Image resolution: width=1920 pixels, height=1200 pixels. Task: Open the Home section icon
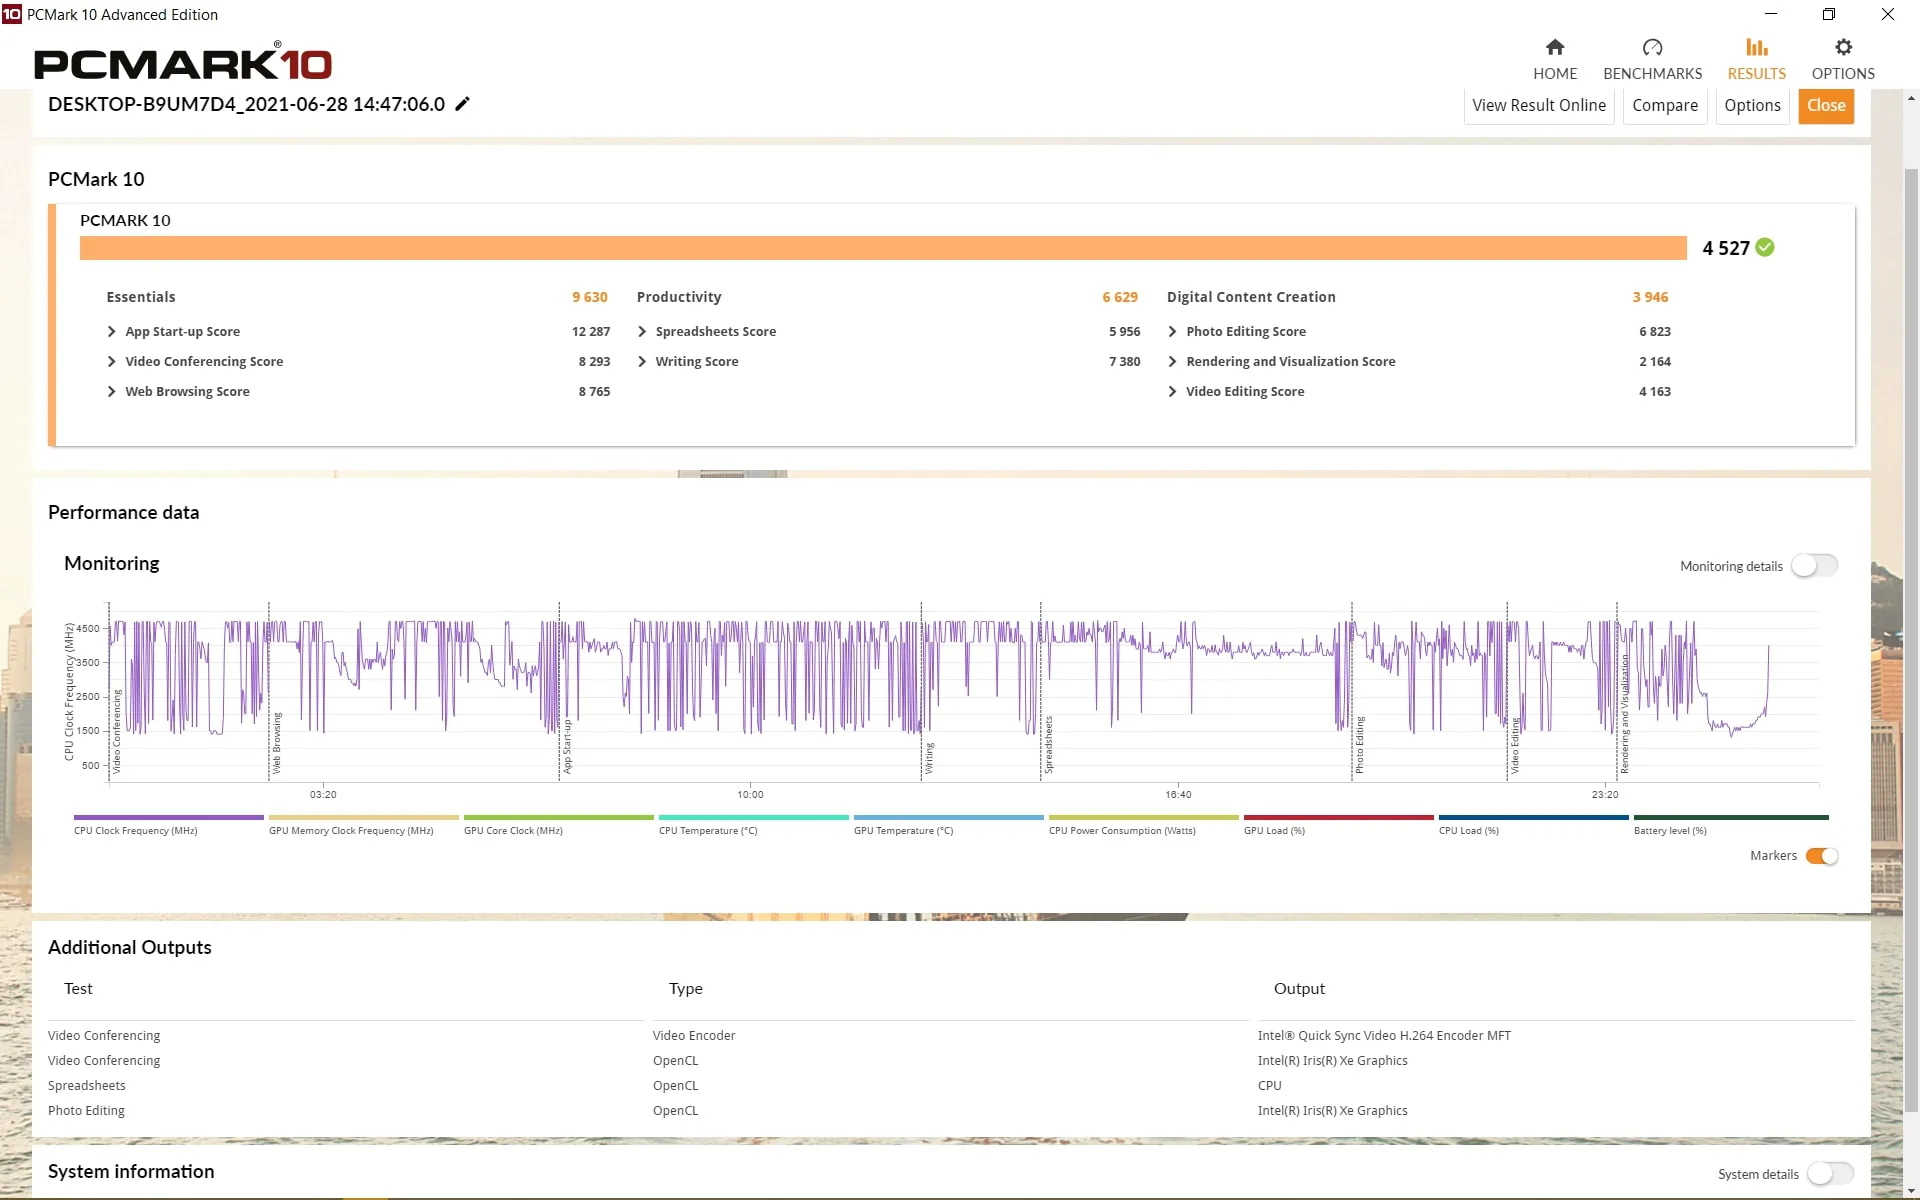(x=1555, y=47)
